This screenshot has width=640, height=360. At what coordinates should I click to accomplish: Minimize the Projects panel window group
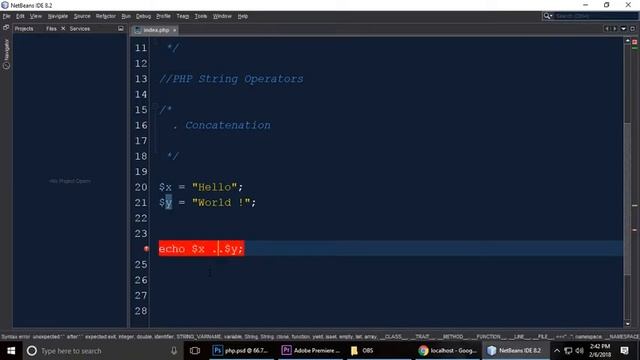121,29
